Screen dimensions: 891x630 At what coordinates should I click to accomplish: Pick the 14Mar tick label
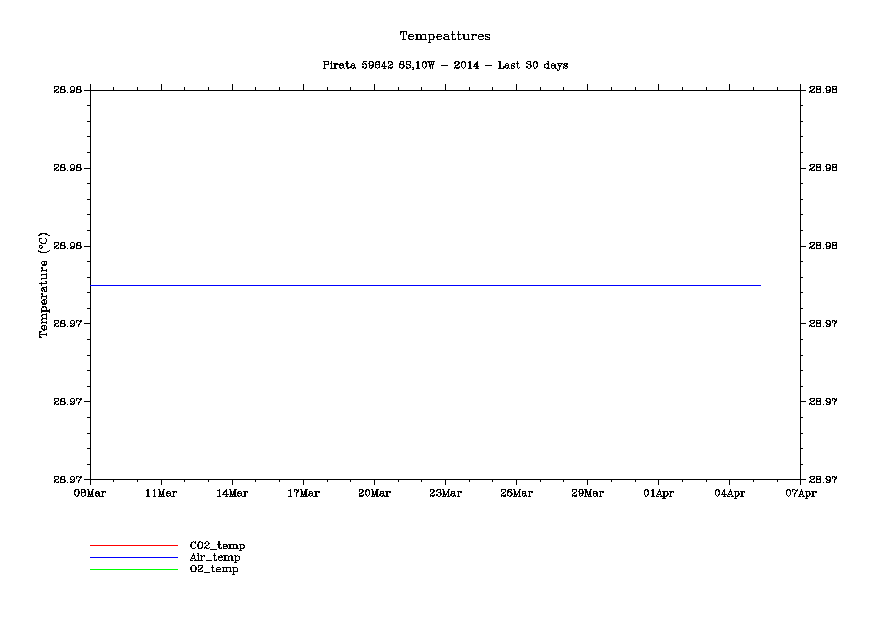coord(232,493)
